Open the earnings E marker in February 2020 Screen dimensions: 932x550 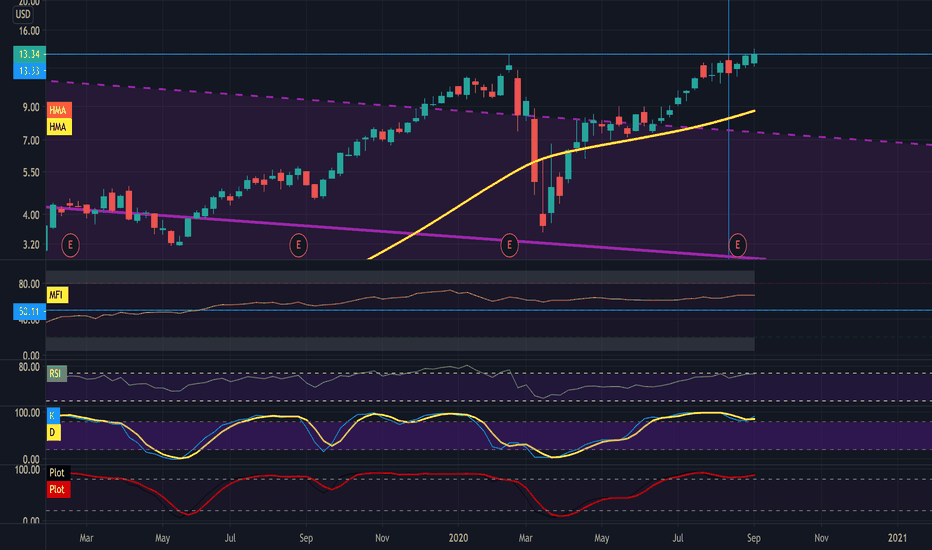[509, 245]
